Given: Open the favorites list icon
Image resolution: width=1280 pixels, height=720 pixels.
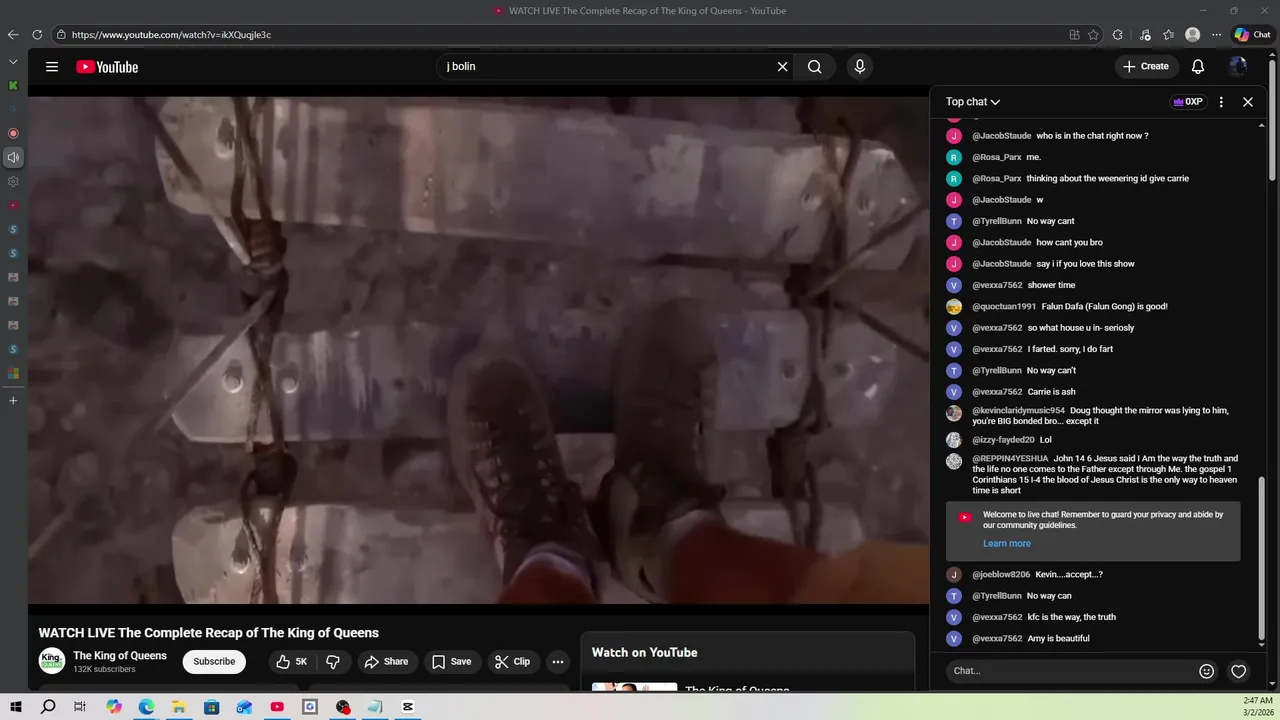Looking at the screenshot, I should click(x=1168, y=35).
